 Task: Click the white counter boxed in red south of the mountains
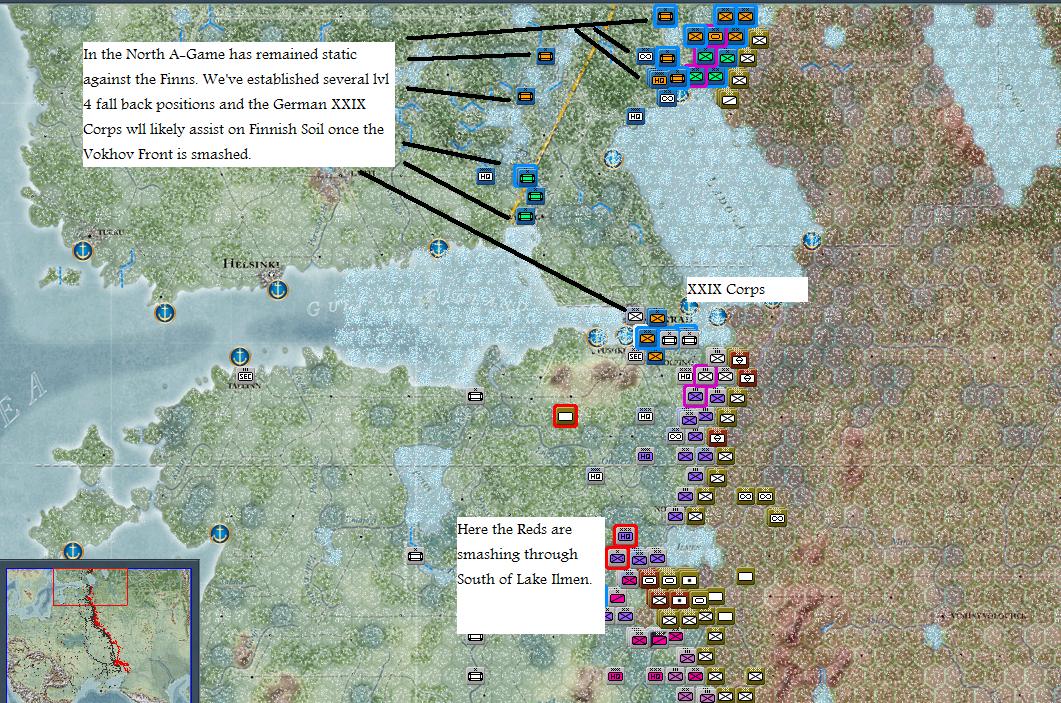click(566, 416)
